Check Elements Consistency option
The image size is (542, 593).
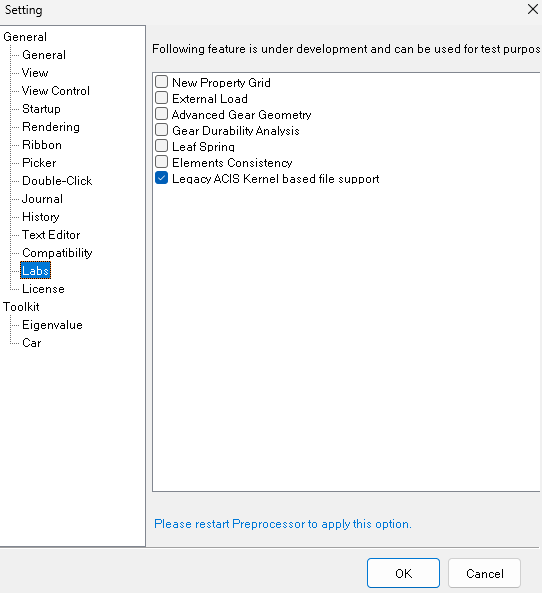162,162
